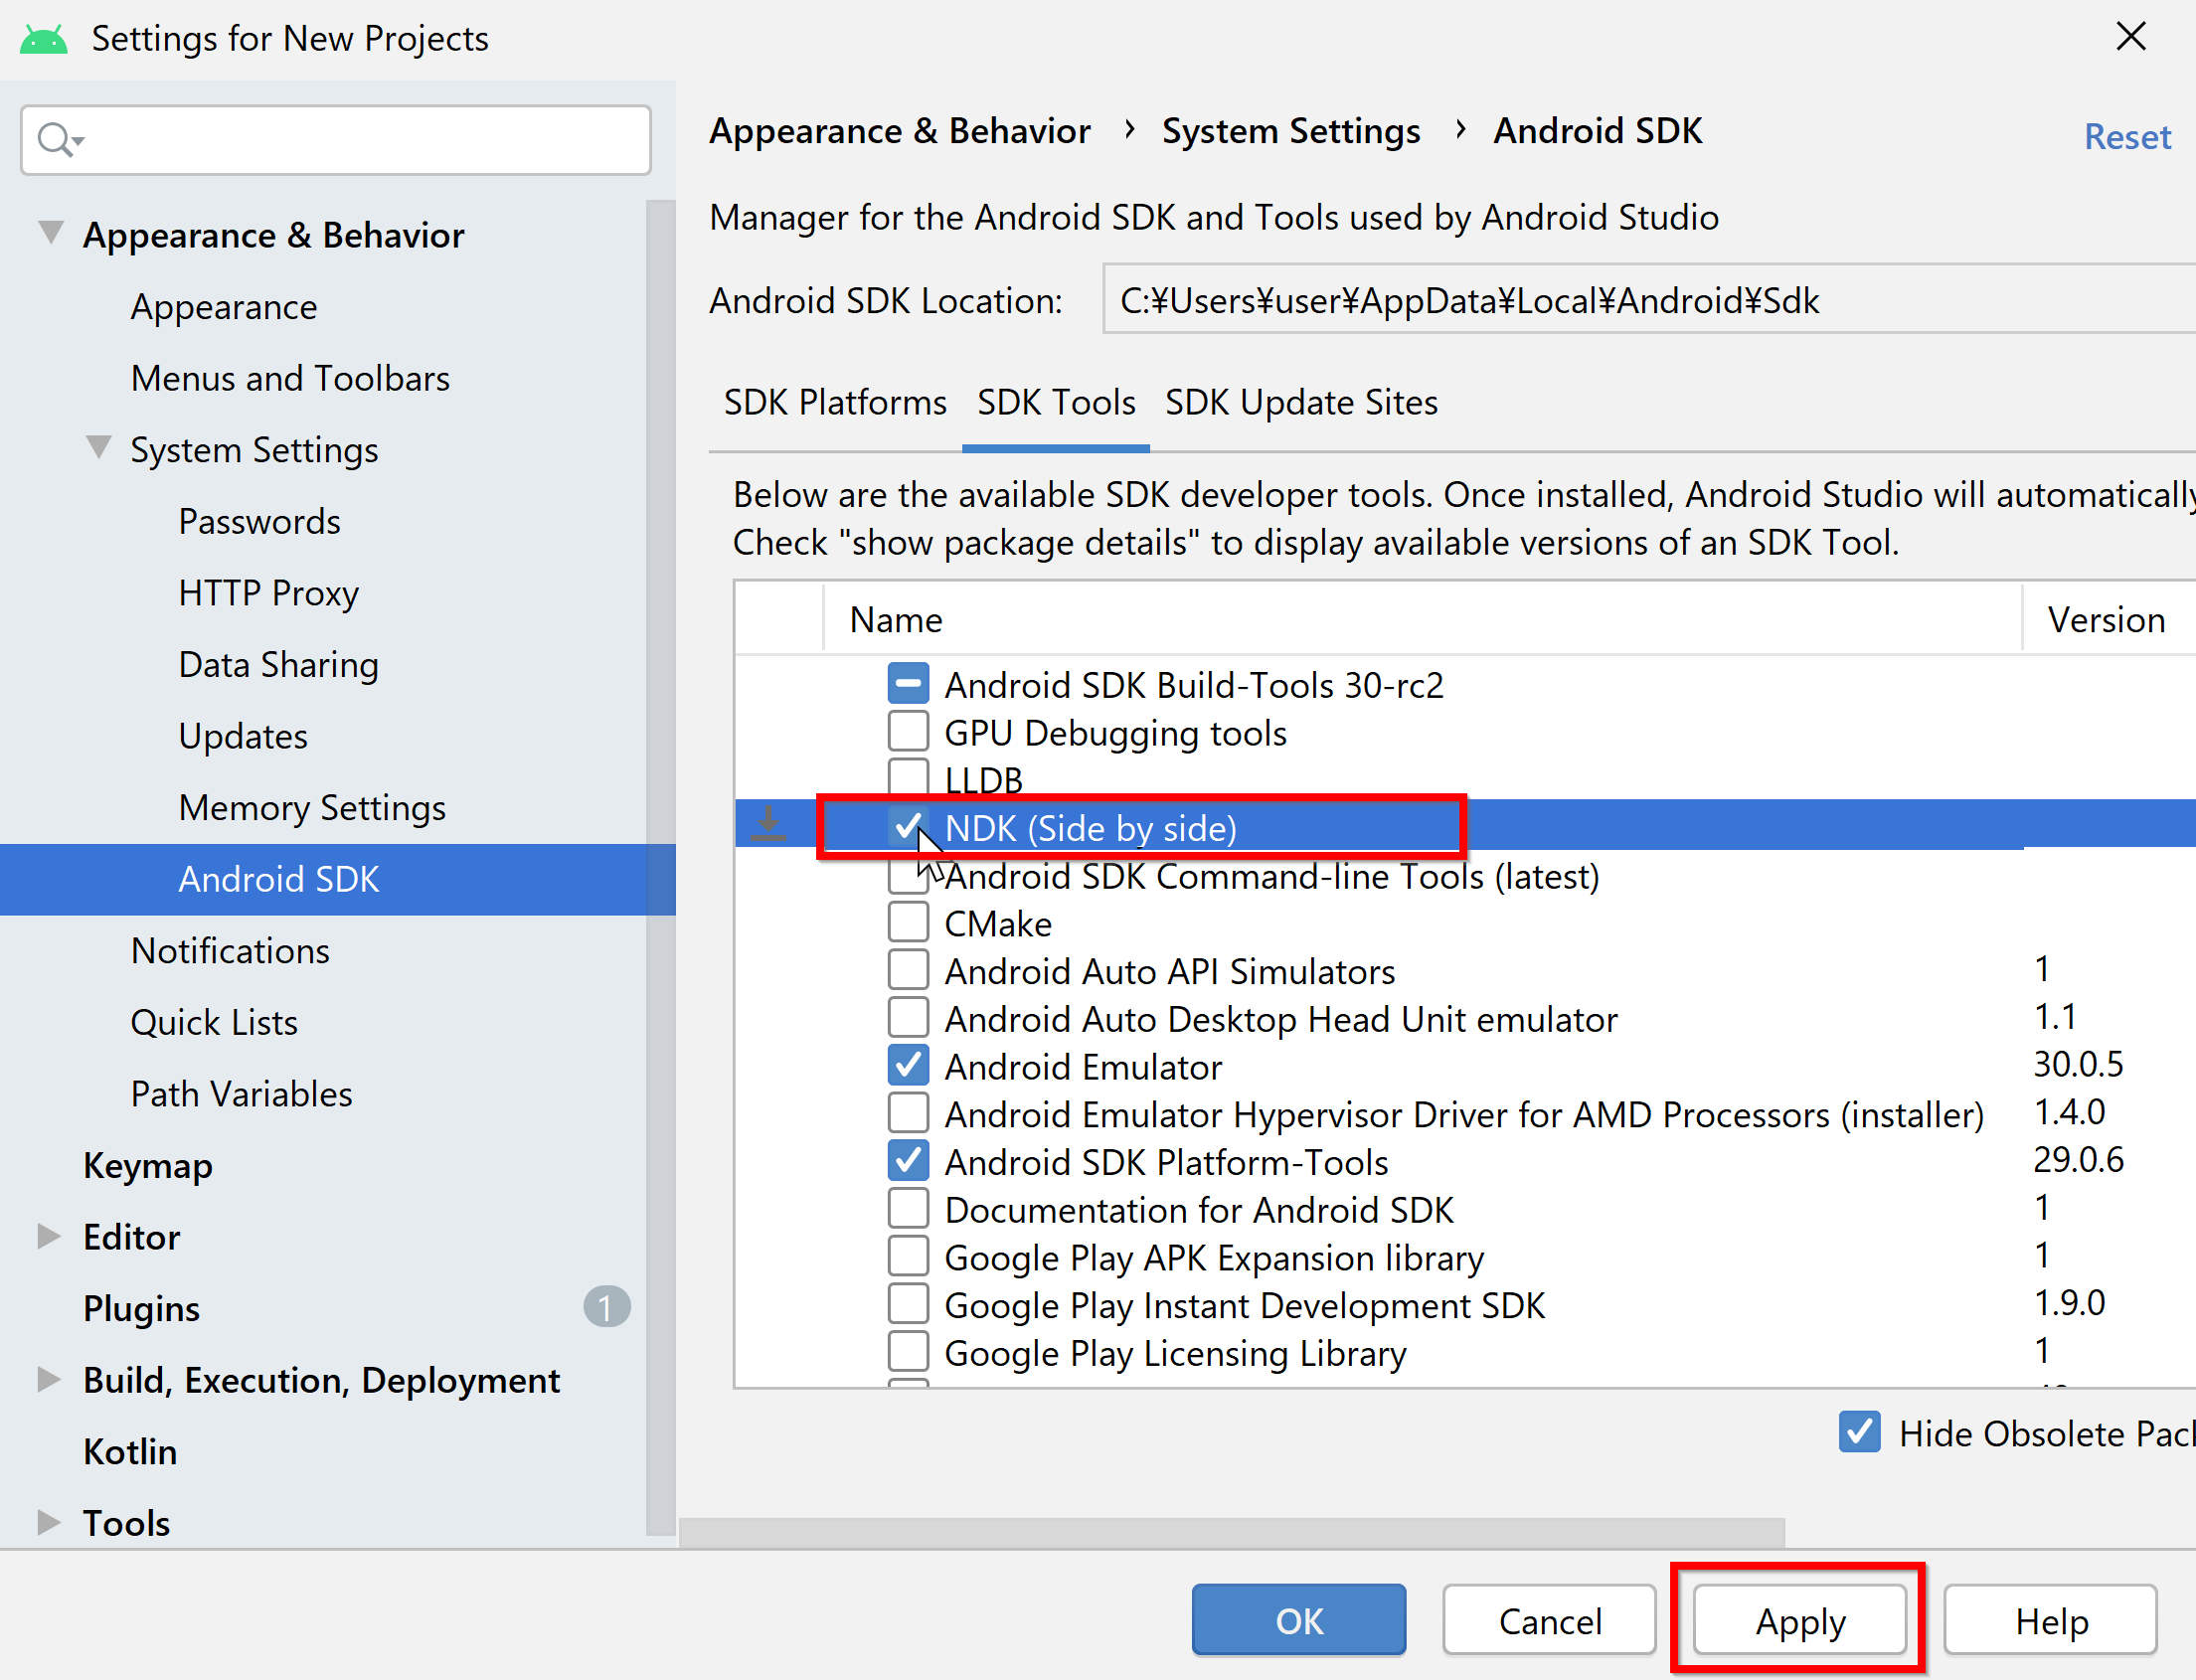Check Google Play Licensing Library

[908, 1352]
